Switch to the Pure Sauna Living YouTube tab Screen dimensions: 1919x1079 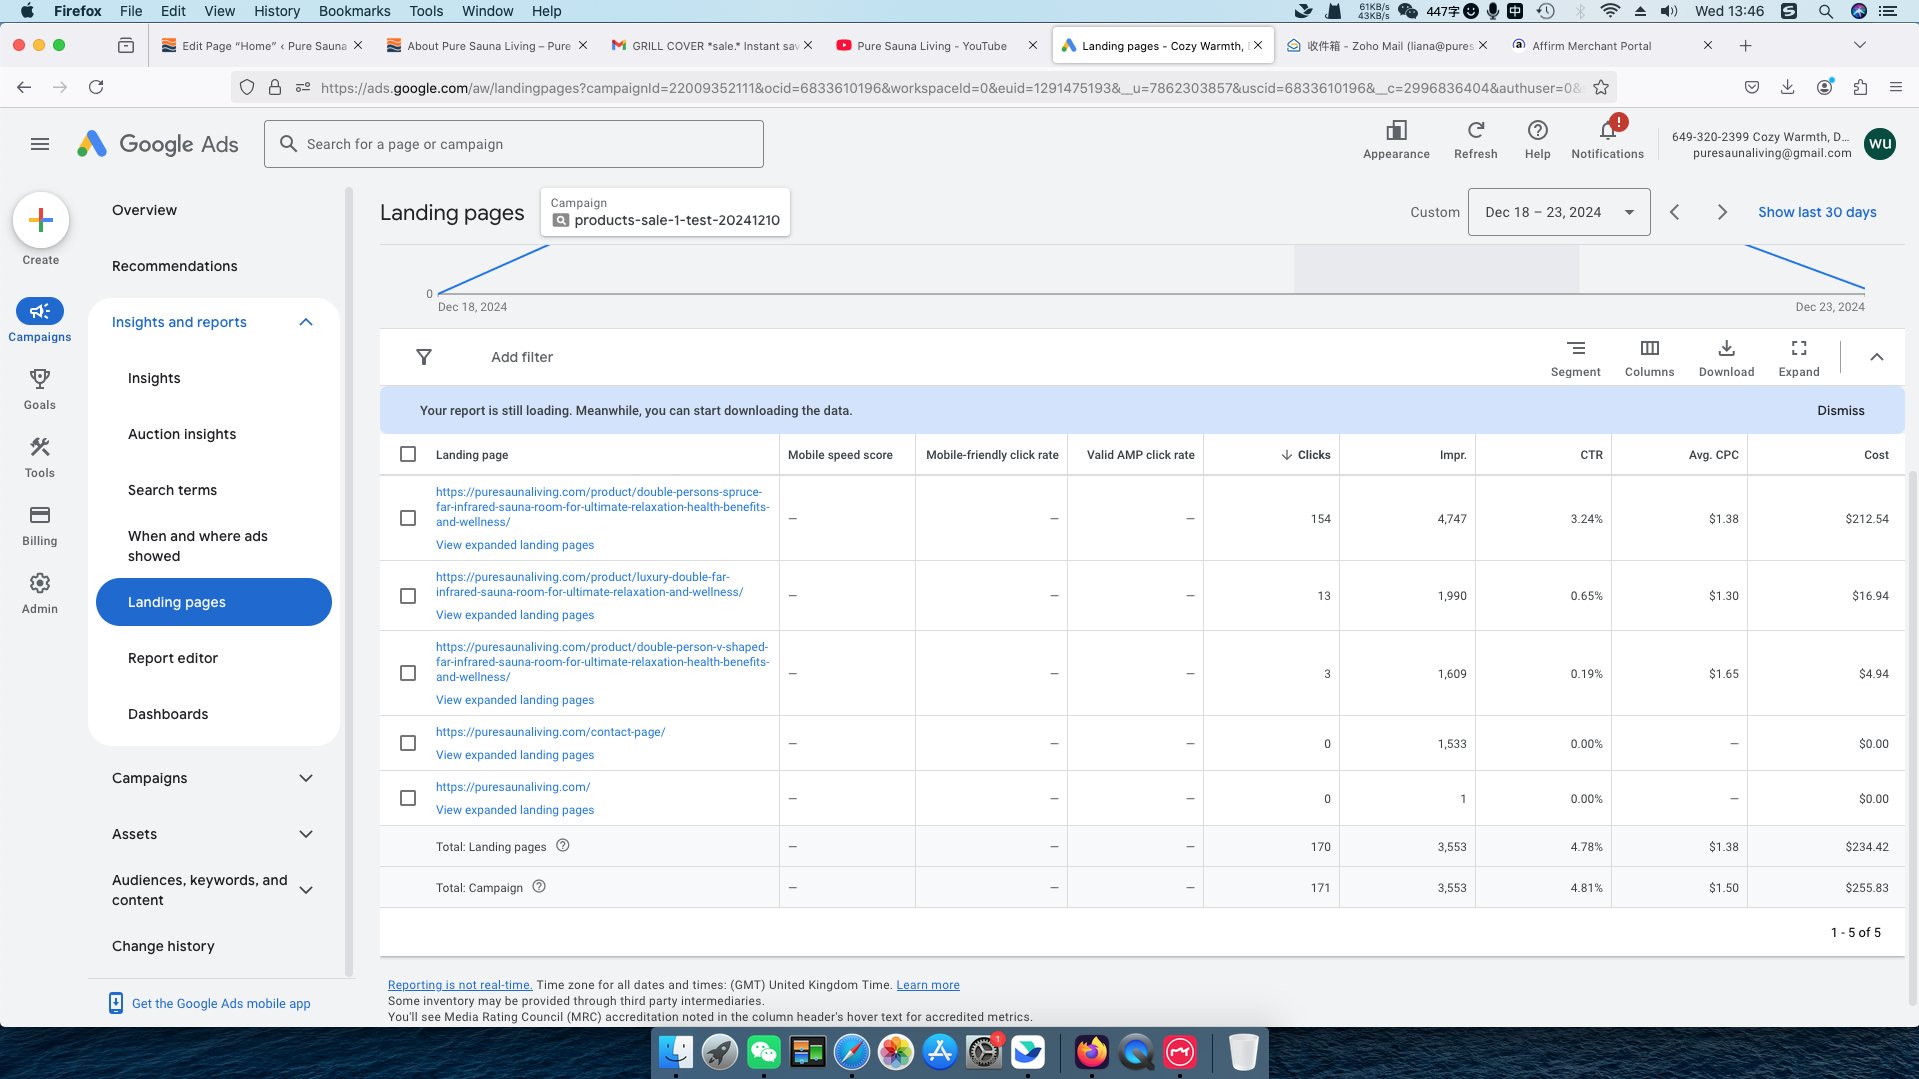(x=930, y=46)
